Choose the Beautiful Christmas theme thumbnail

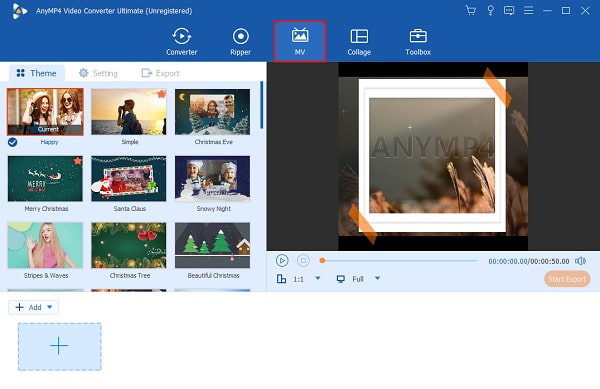212,245
